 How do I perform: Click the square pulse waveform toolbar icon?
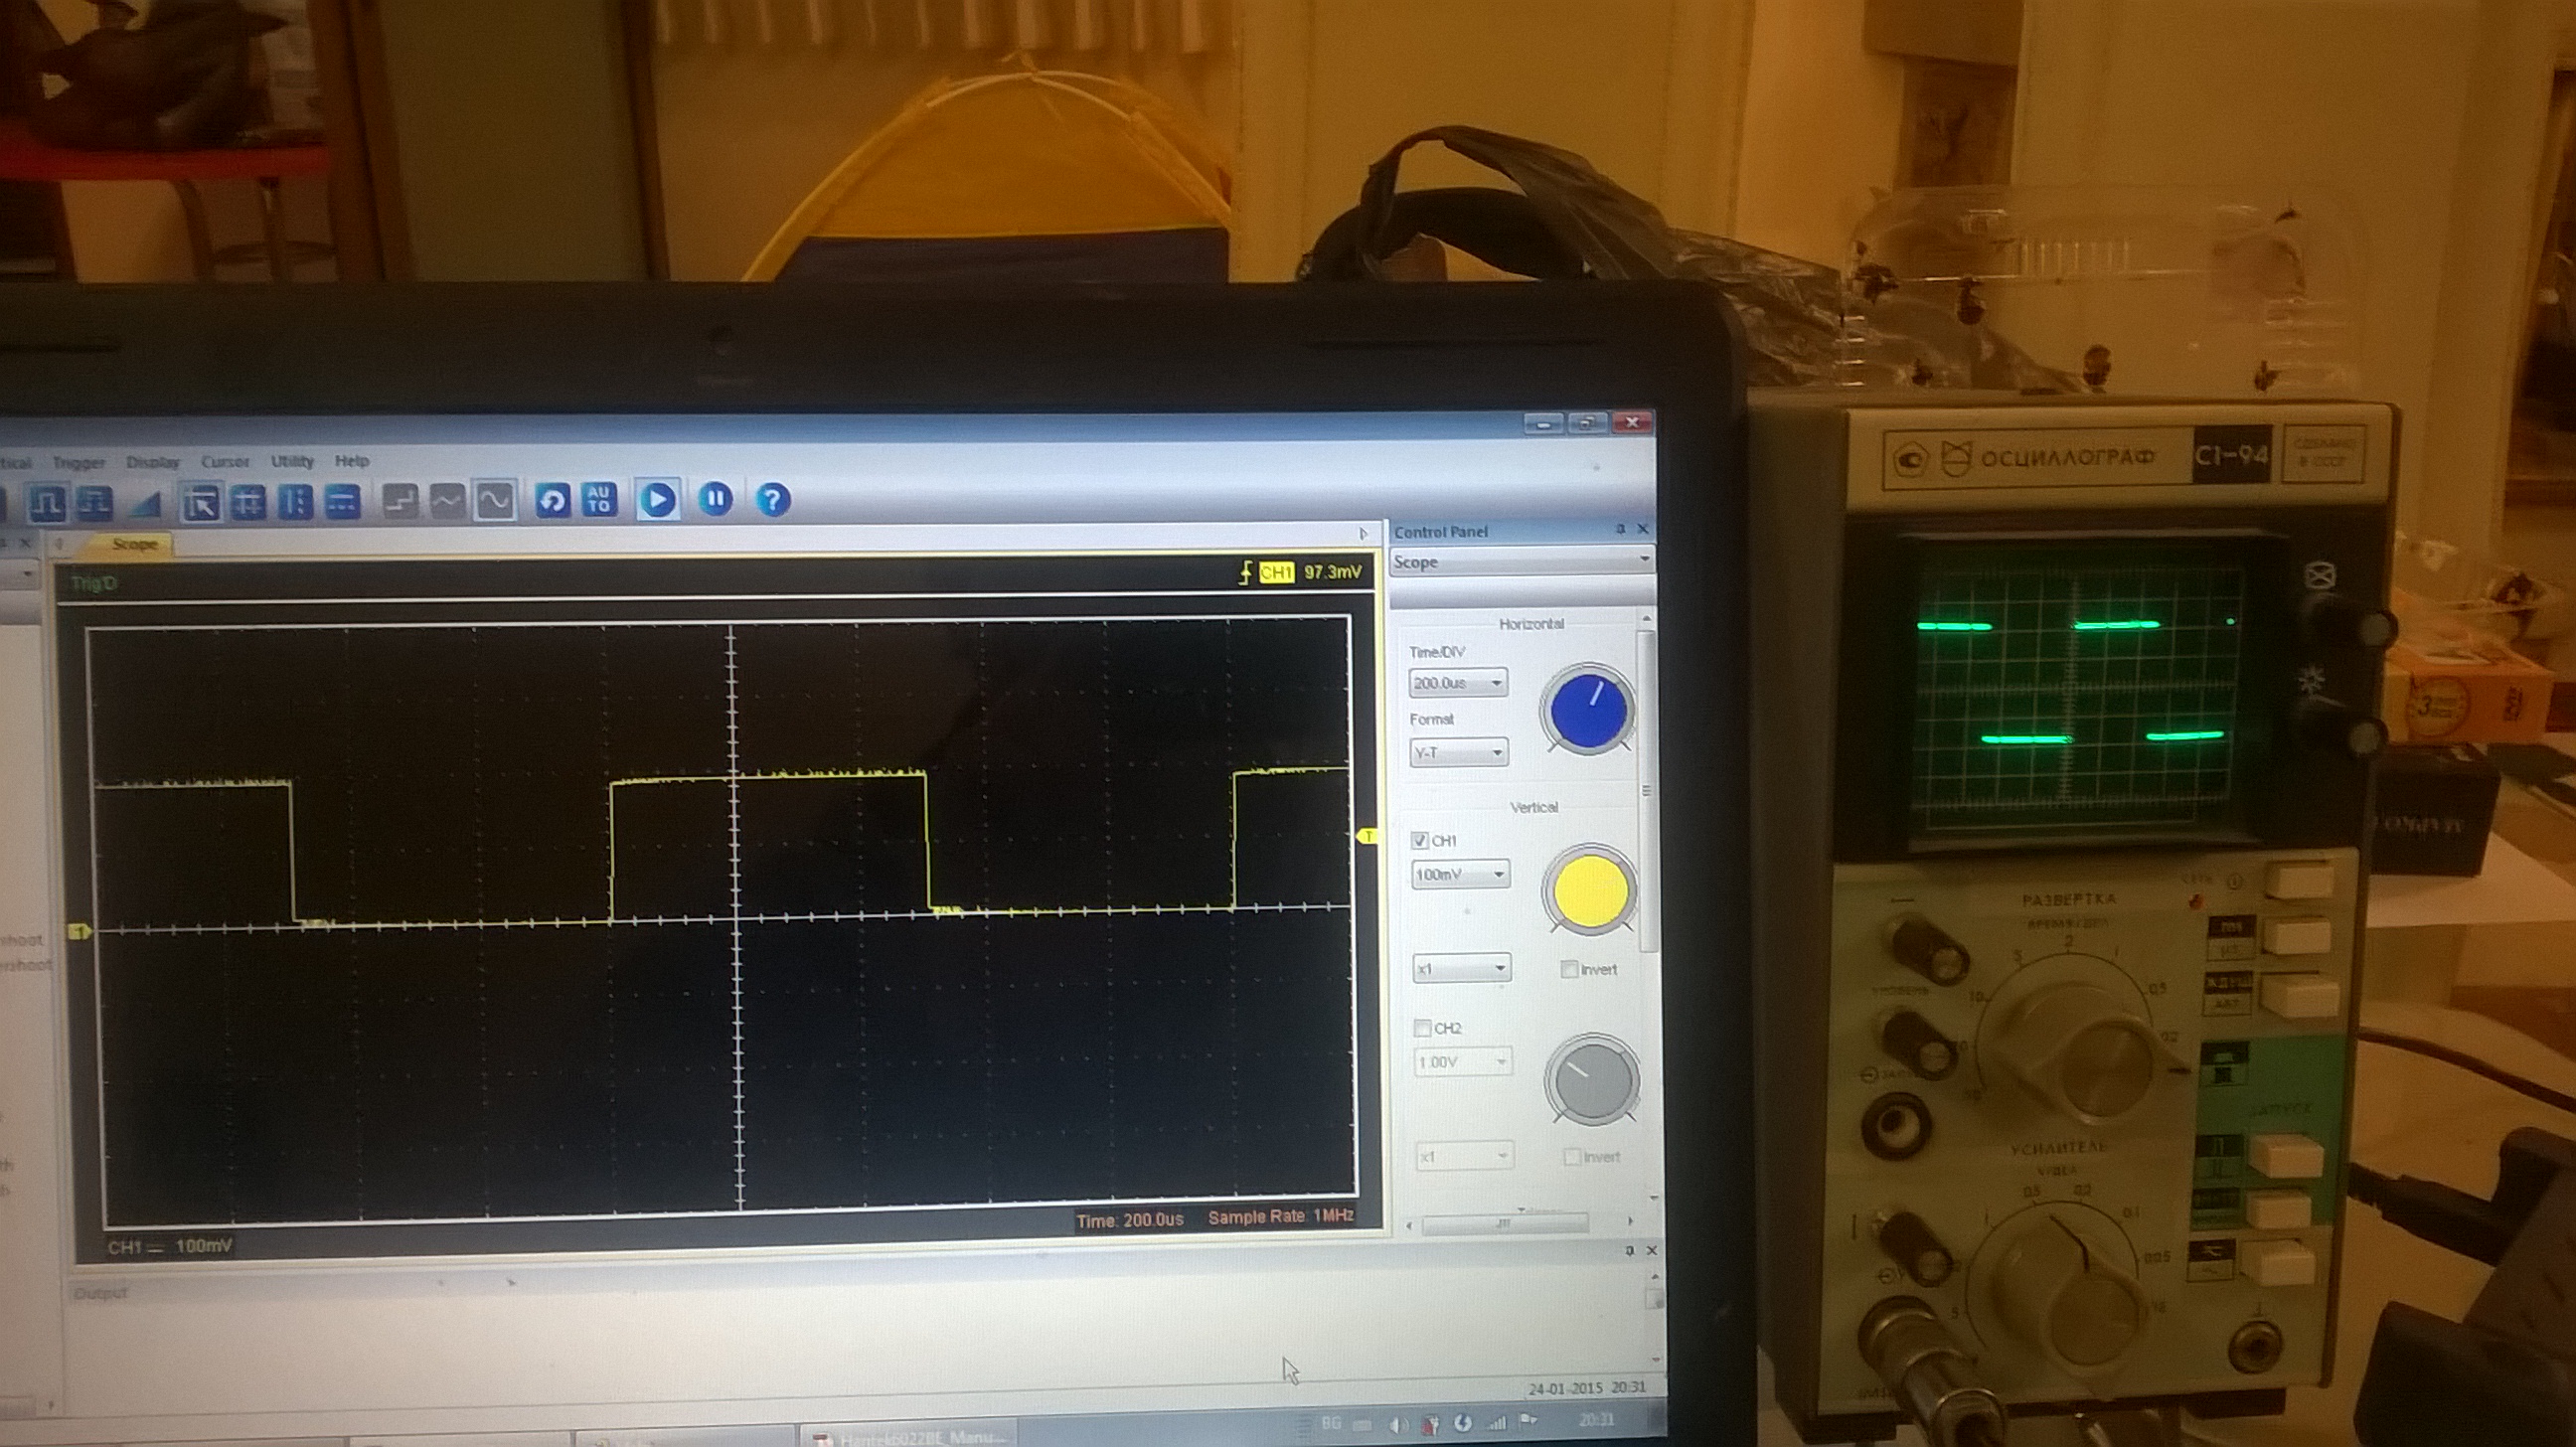47,503
